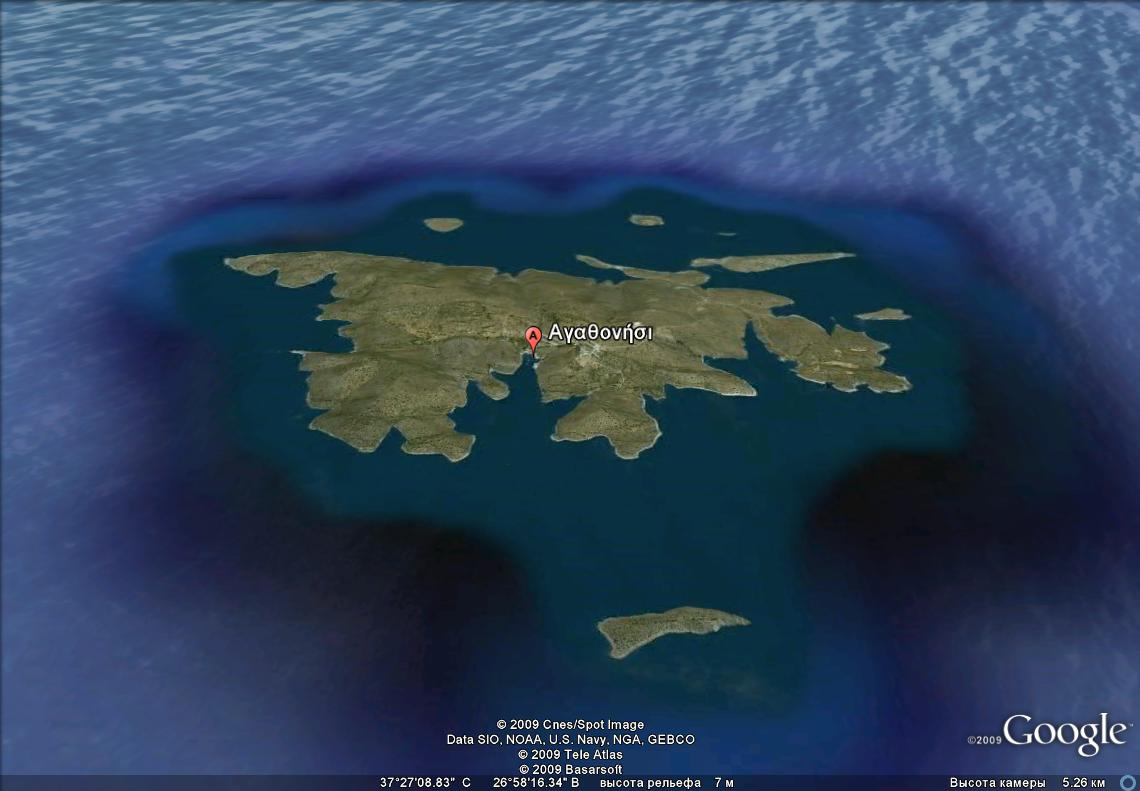Click the © 2009 Basarsoft attribution
This screenshot has width=1140, height=791.
pos(570,769)
